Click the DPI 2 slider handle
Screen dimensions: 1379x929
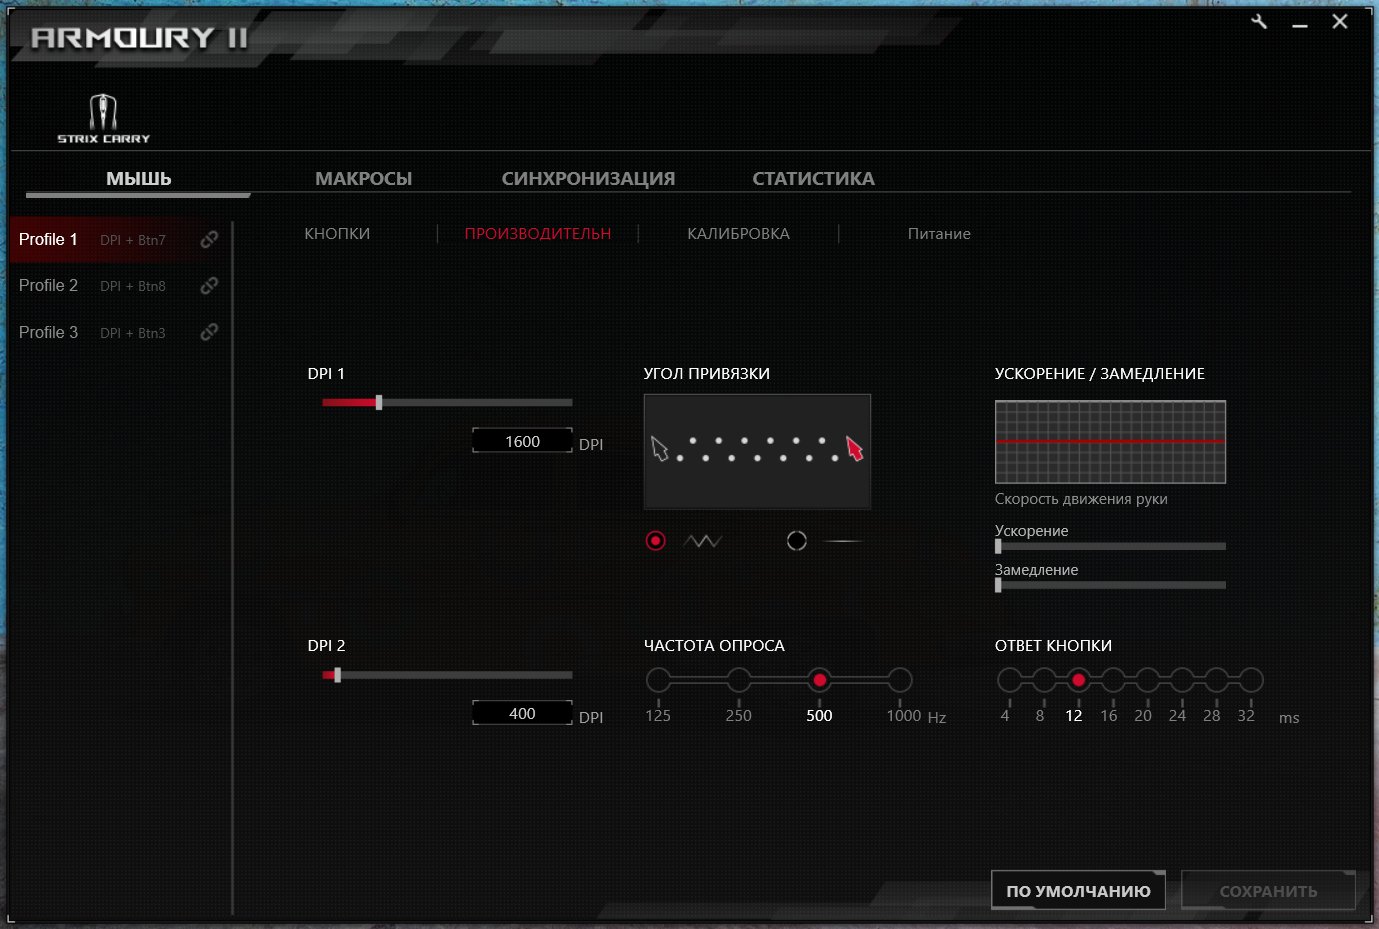[x=338, y=675]
